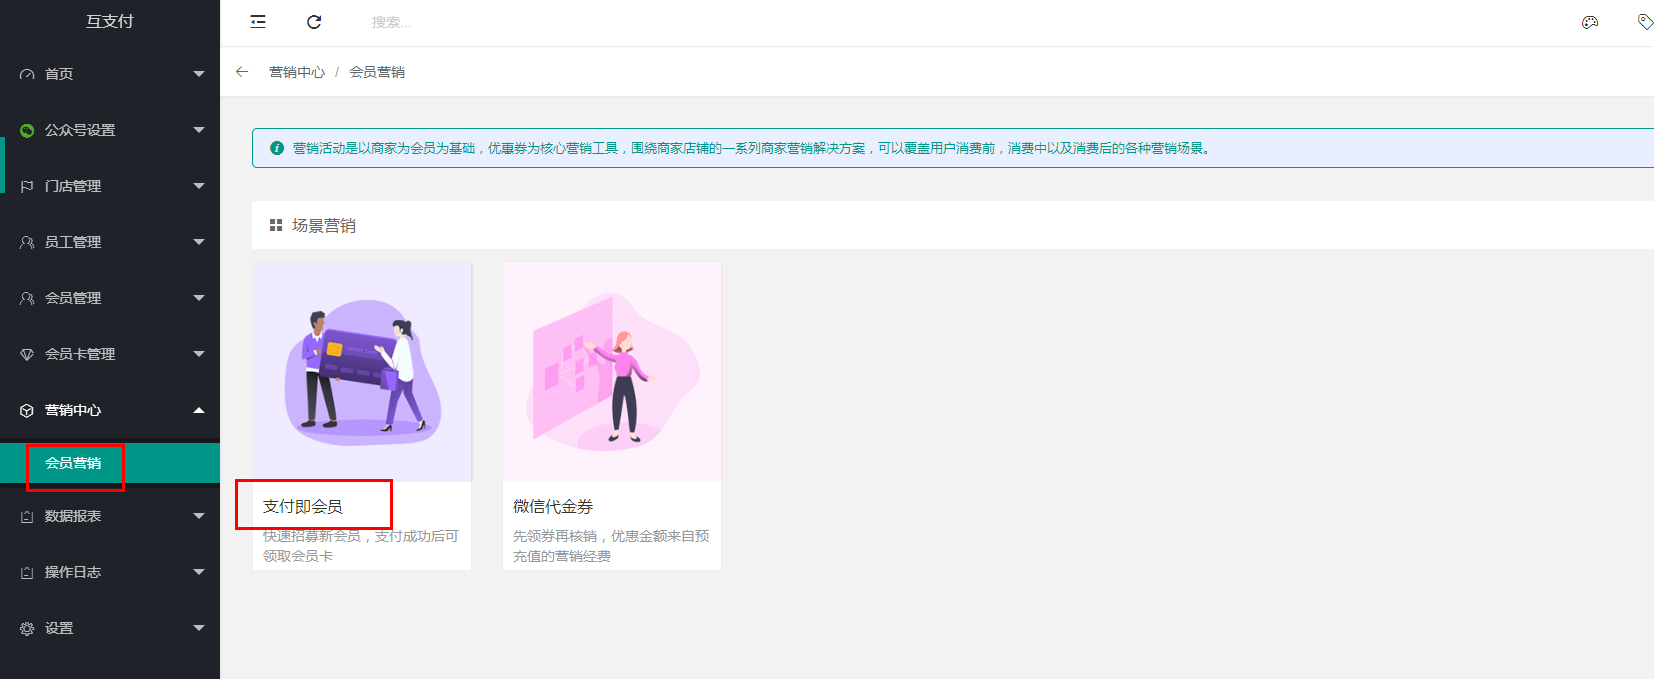
Task: Click the diamond icon beside 会员卡管理
Action: (x=27, y=354)
